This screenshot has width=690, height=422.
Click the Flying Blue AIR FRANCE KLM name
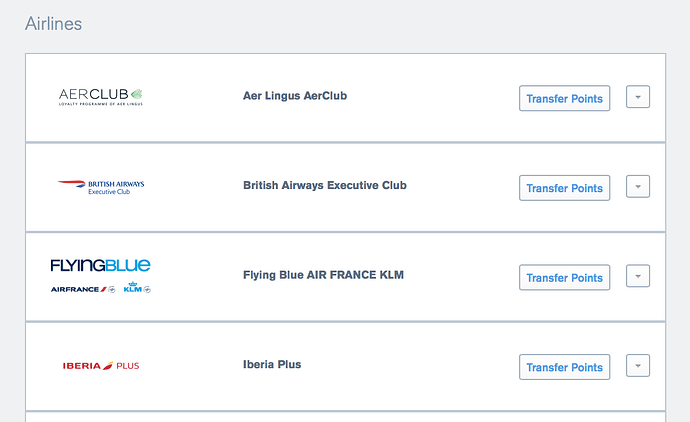(323, 275)
